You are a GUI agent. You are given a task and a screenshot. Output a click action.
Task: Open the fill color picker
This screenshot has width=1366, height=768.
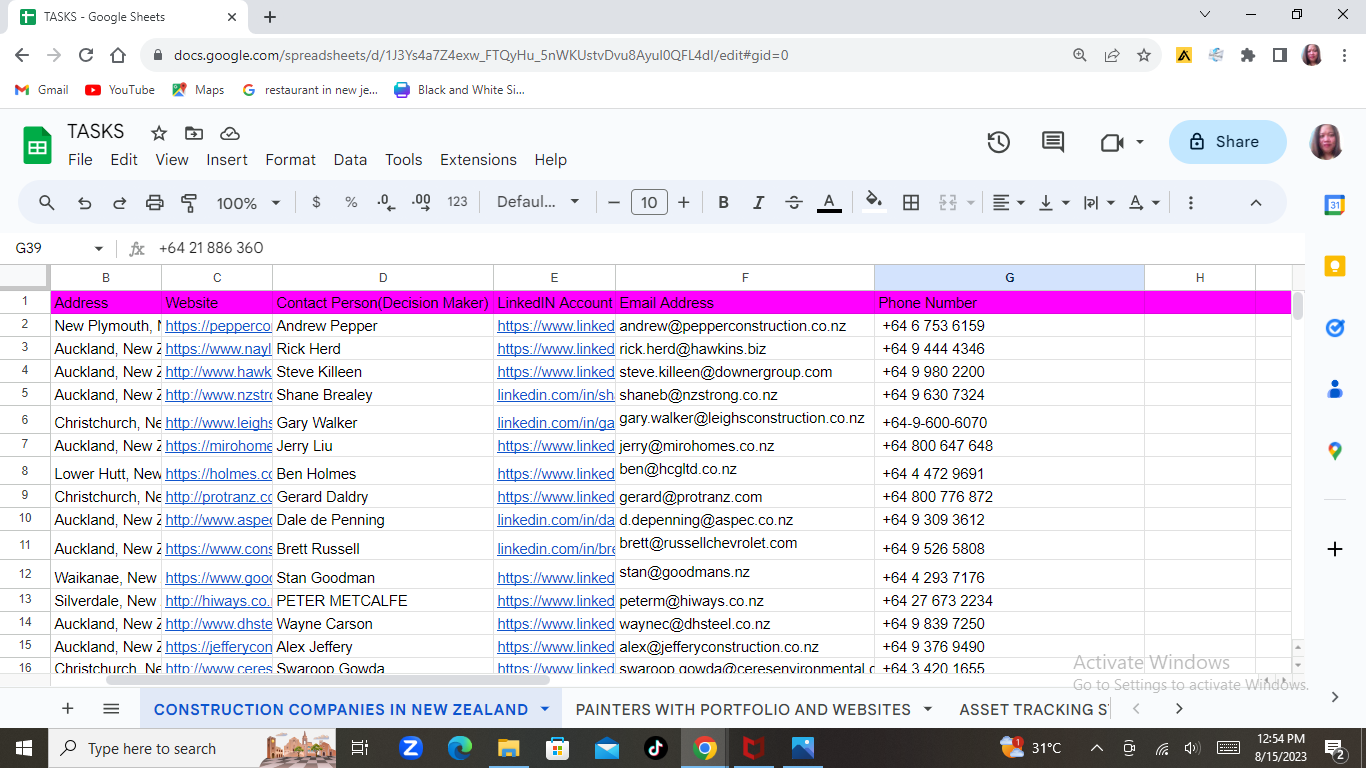[874, 202]
